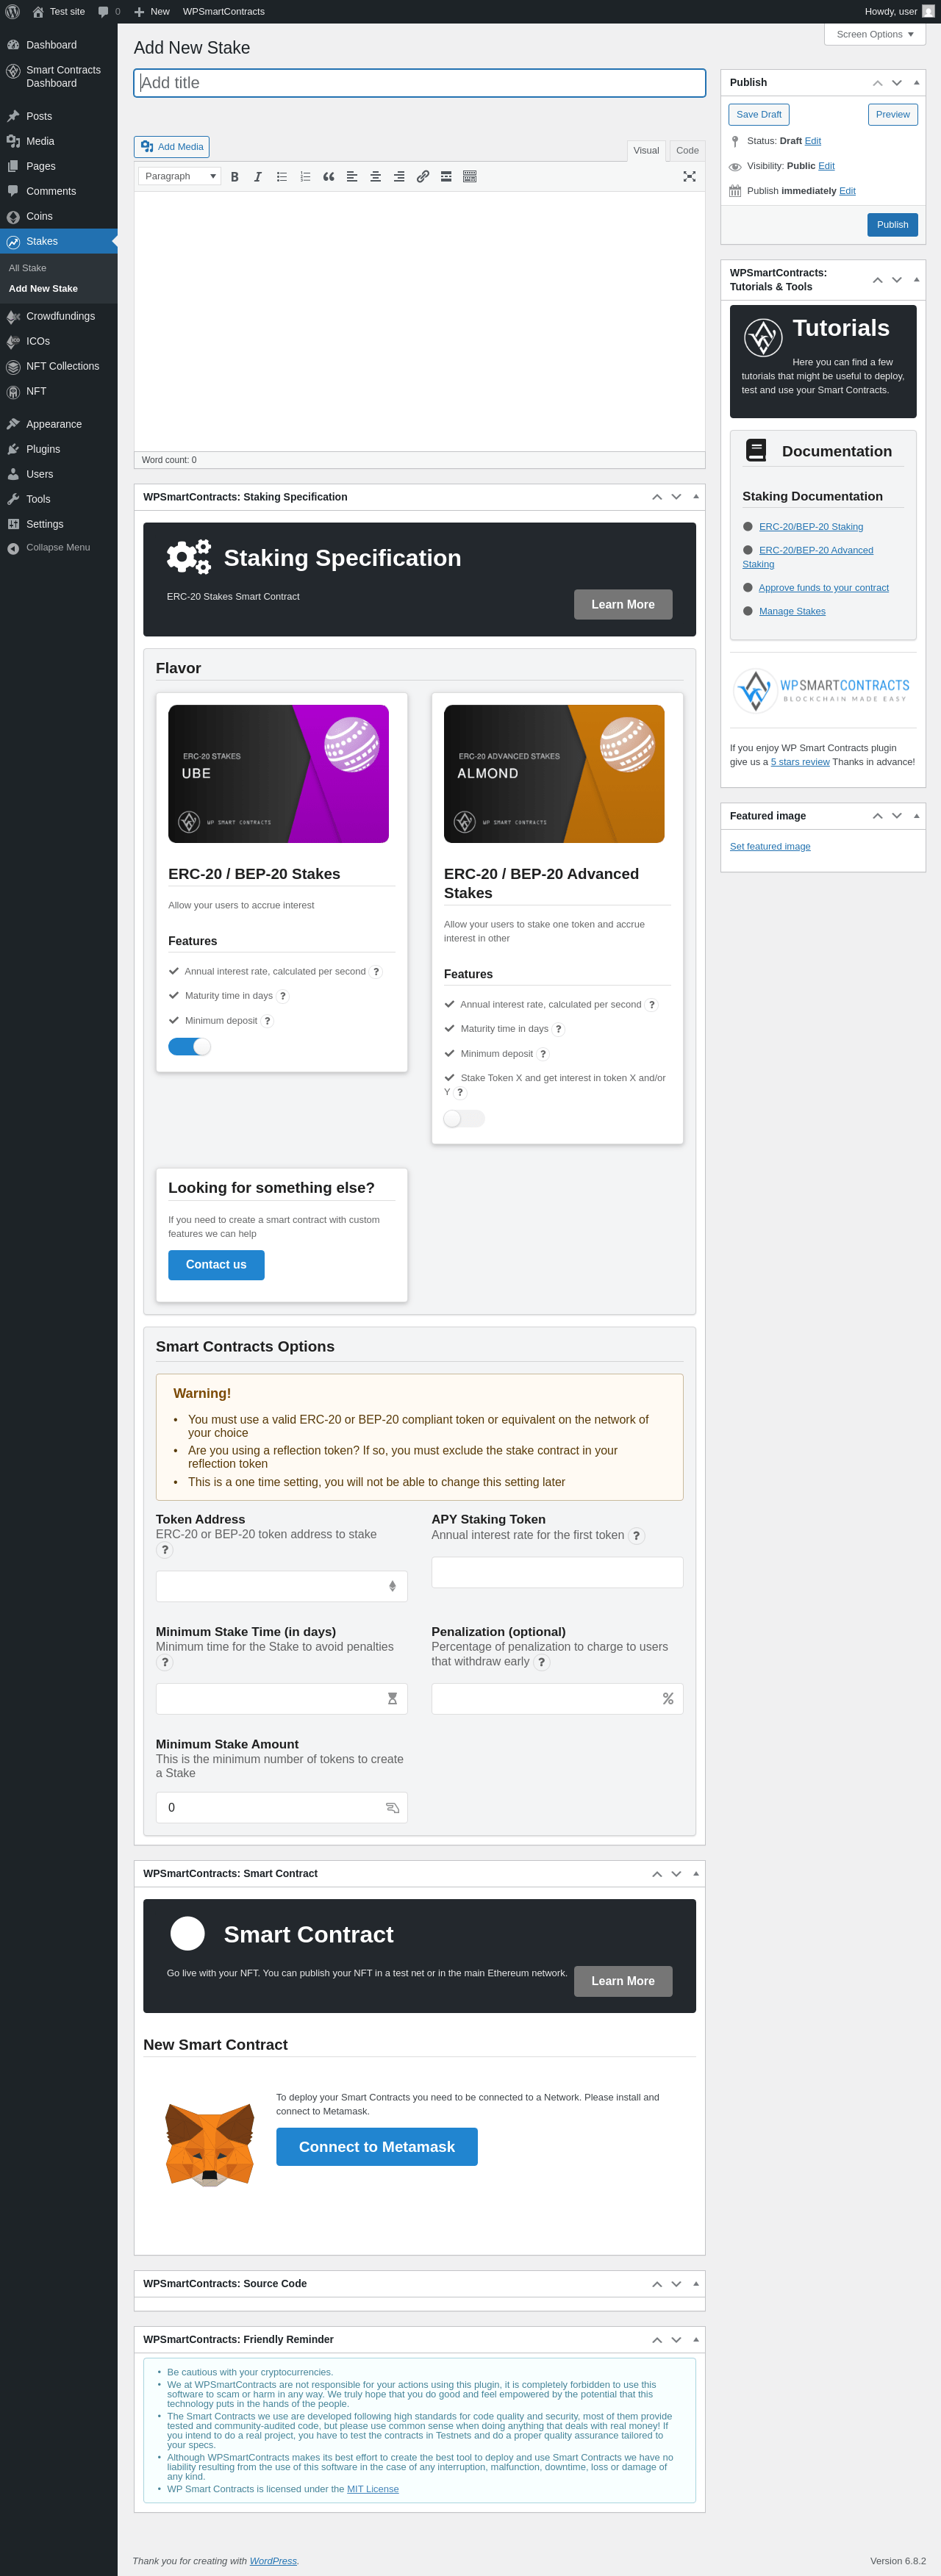This screenshot has width=941, height=2576.
Task: Open the Paragraph format dropdown
Action: [x=180, y=176]
